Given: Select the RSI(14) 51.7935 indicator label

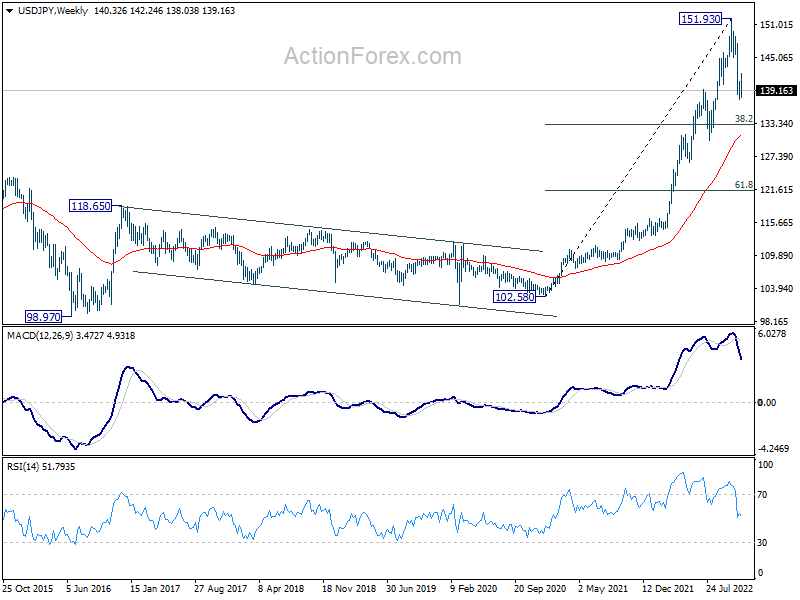Looking at the screenshot, I should [40, 467].
